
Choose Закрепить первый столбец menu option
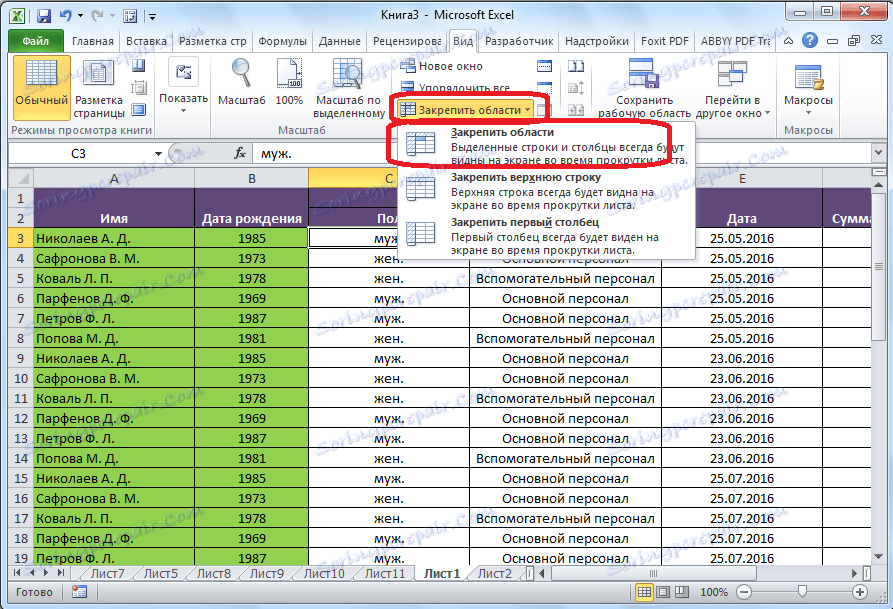pos(525,221)
